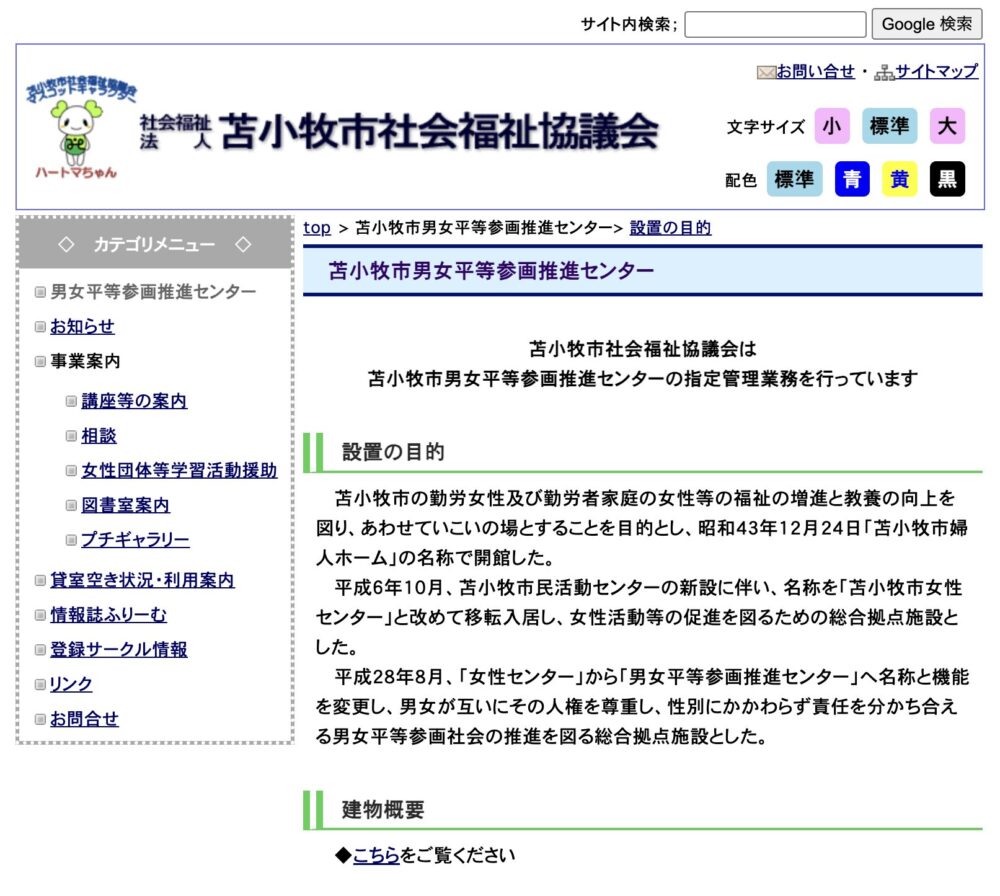Click the site search input field

[x=775, y=24]
